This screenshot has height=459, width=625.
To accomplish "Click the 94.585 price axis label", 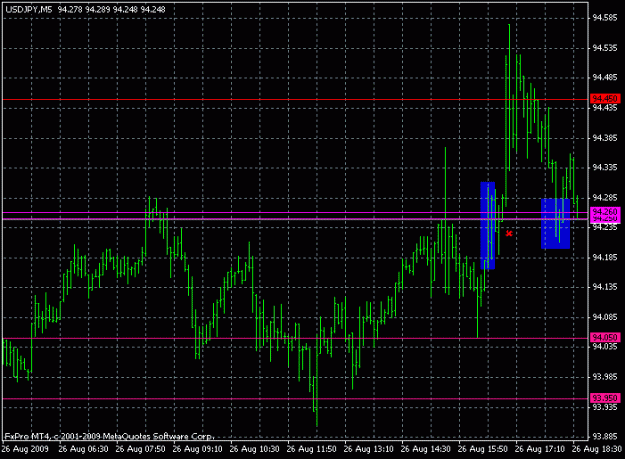I will [x=605, y=18].
